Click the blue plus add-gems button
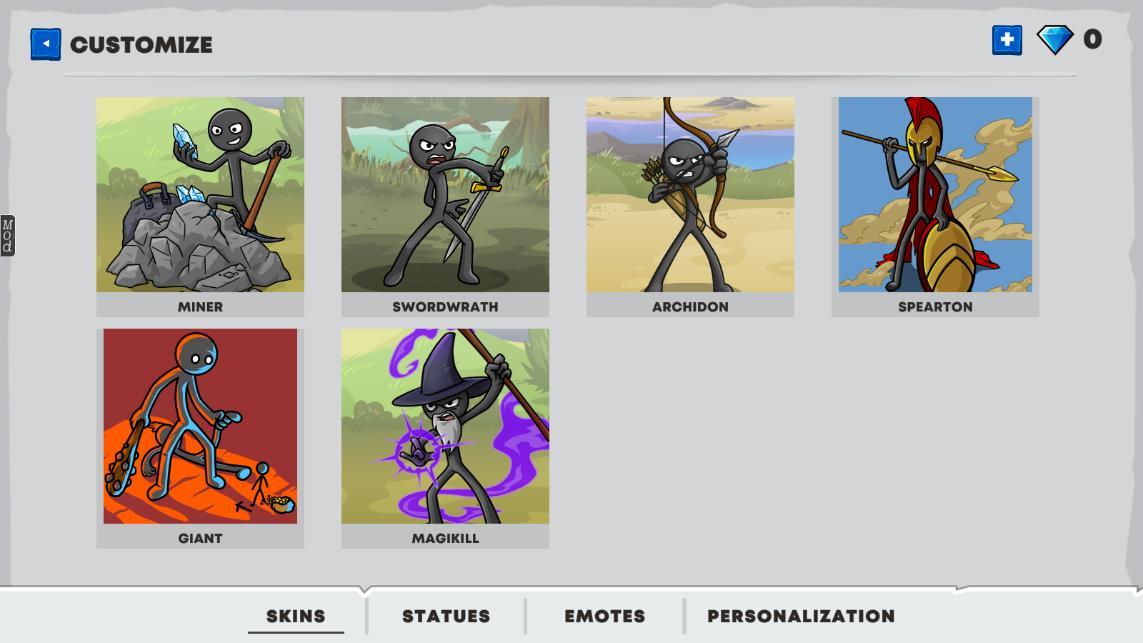 click(1007, 40)
